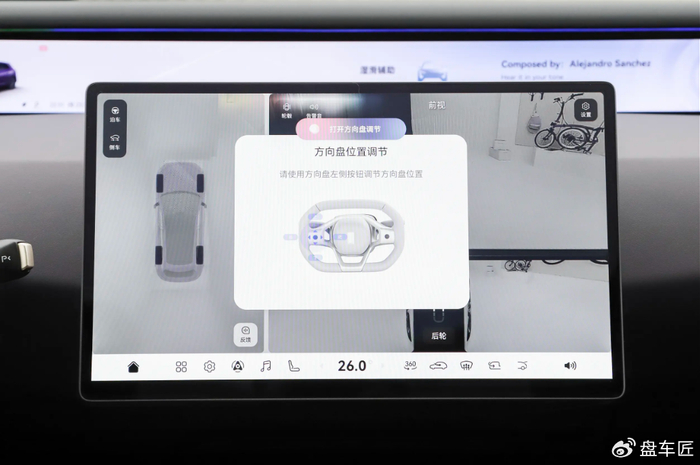Tap the 26.0 temperature value
The image size is (700, 465).
click(x=352, y=366)
